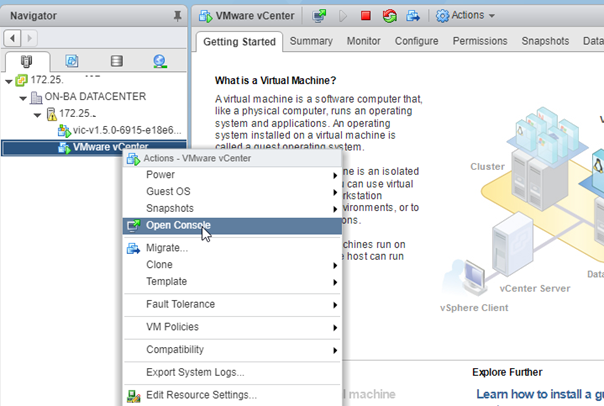Open the Template menu entry
Viewport: 604px width, 406px height.
click(232, 282)
